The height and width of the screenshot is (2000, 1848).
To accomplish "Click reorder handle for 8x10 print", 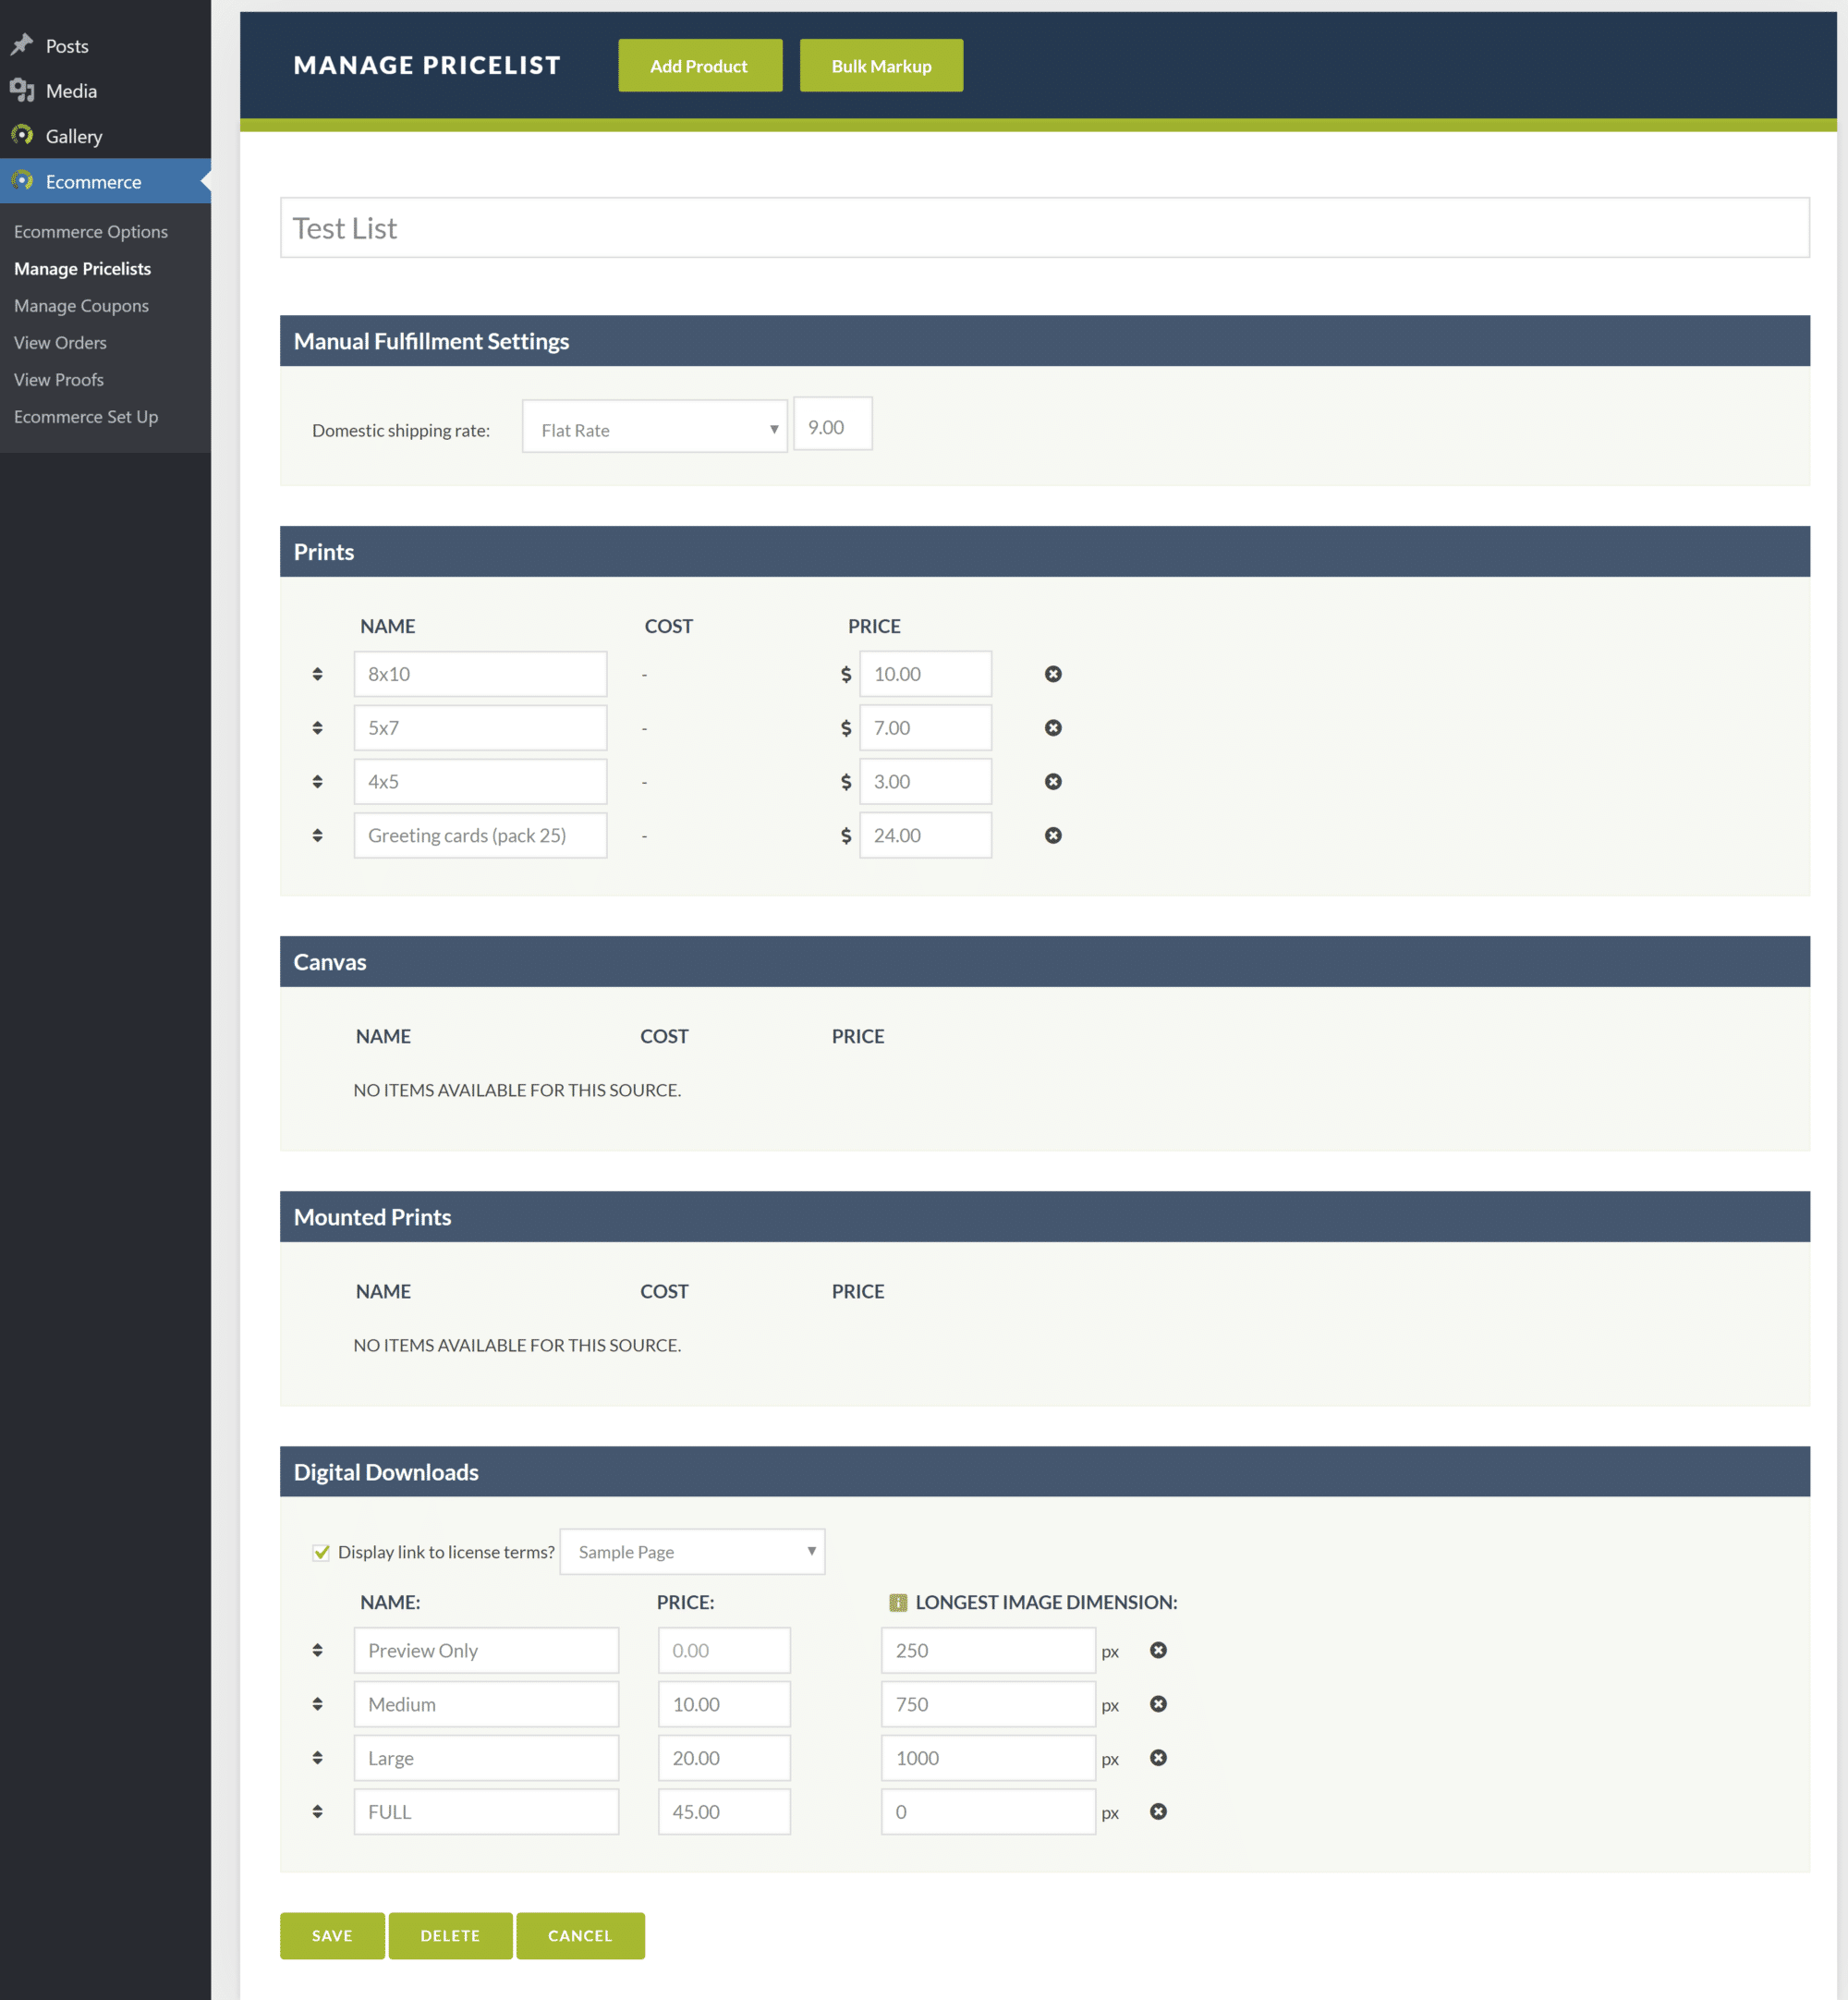I will point(317,674).
